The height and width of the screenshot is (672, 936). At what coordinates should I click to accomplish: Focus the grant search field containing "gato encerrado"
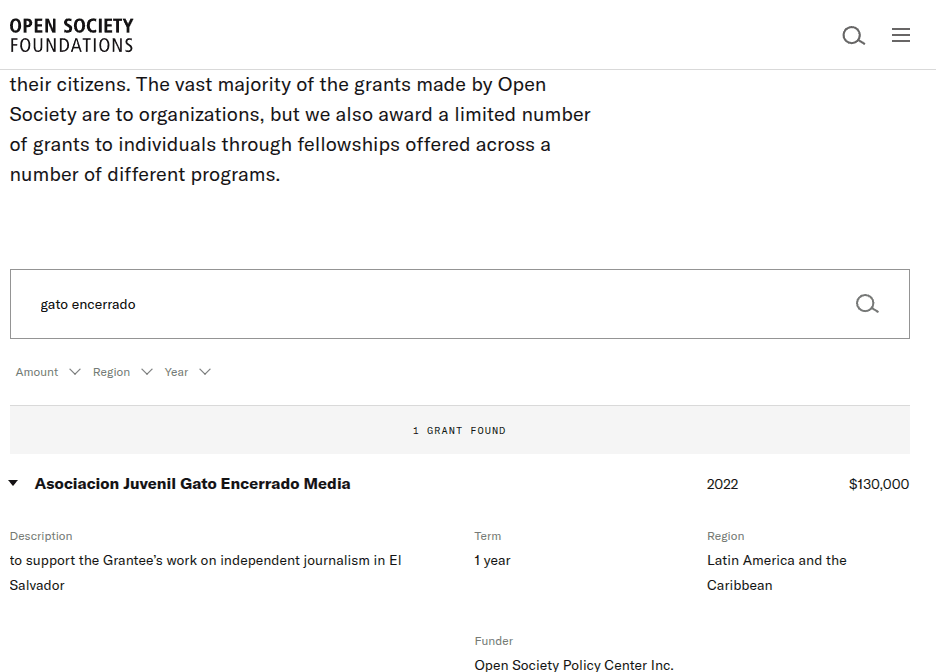430,304
